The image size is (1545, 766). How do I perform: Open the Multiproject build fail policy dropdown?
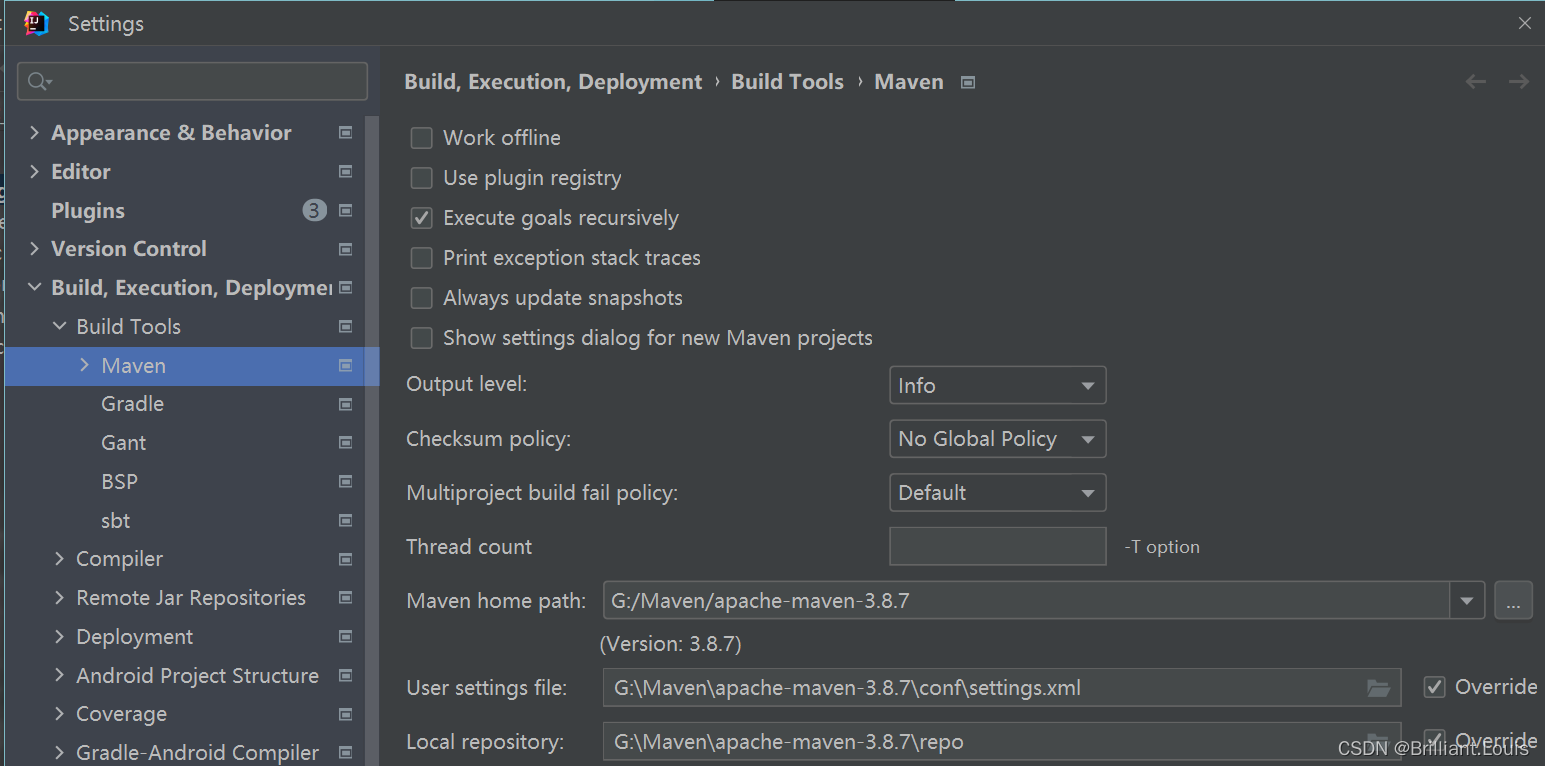(x=998, y=493)
